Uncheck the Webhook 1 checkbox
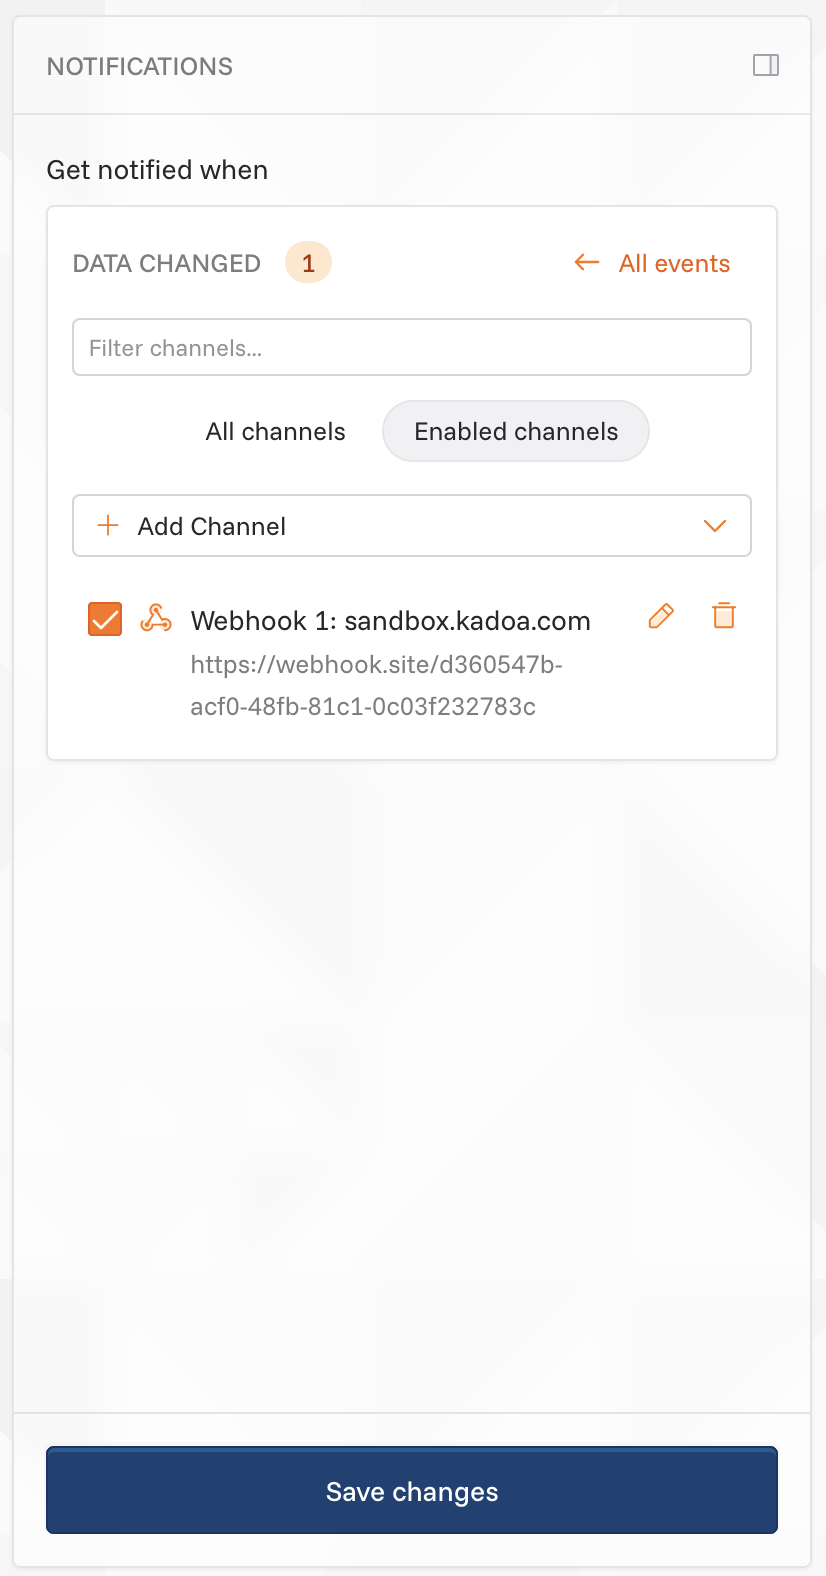826x1576 pixels. pos(105,619)
